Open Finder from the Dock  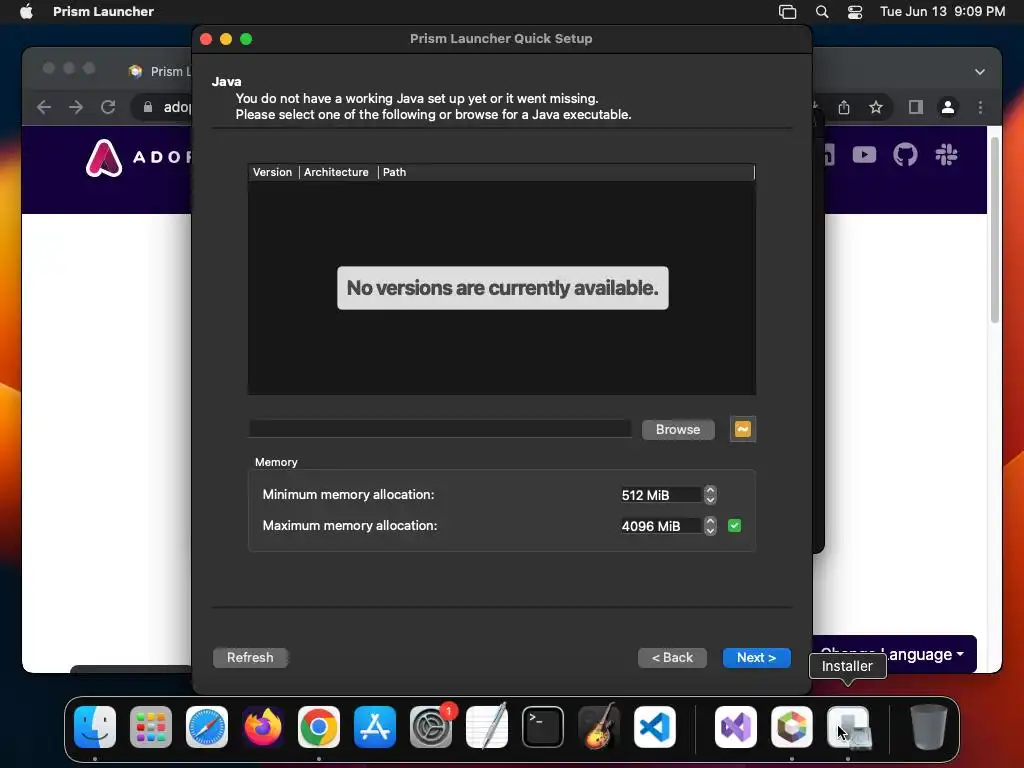tap(95, 727)
